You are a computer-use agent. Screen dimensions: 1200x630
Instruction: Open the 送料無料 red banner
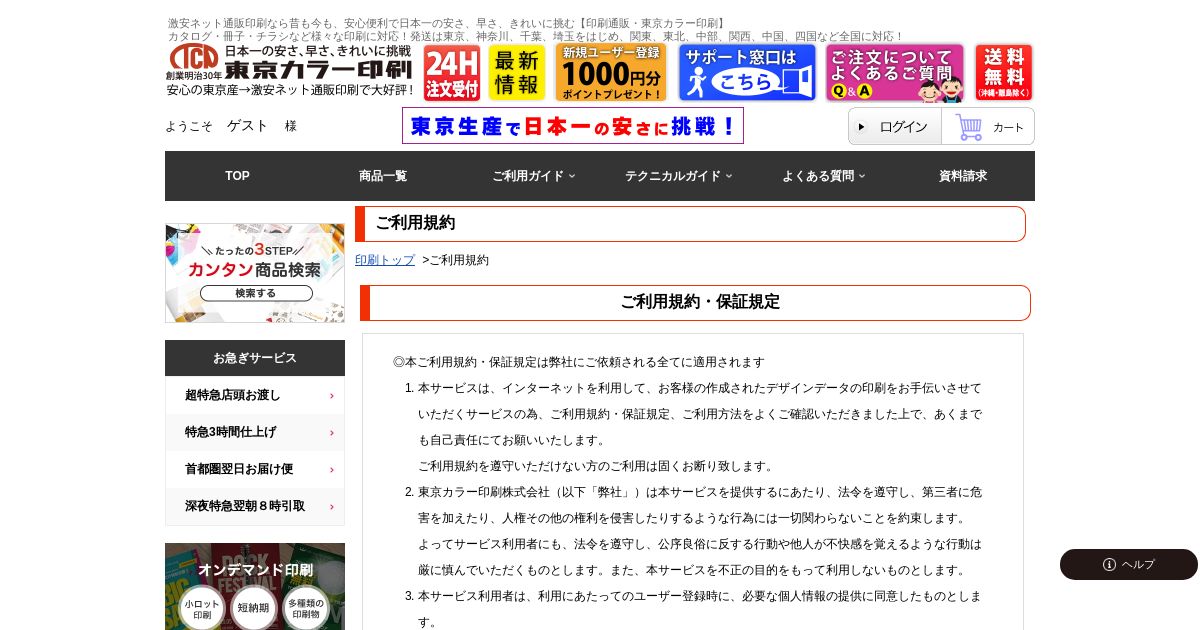(1004, 72)
